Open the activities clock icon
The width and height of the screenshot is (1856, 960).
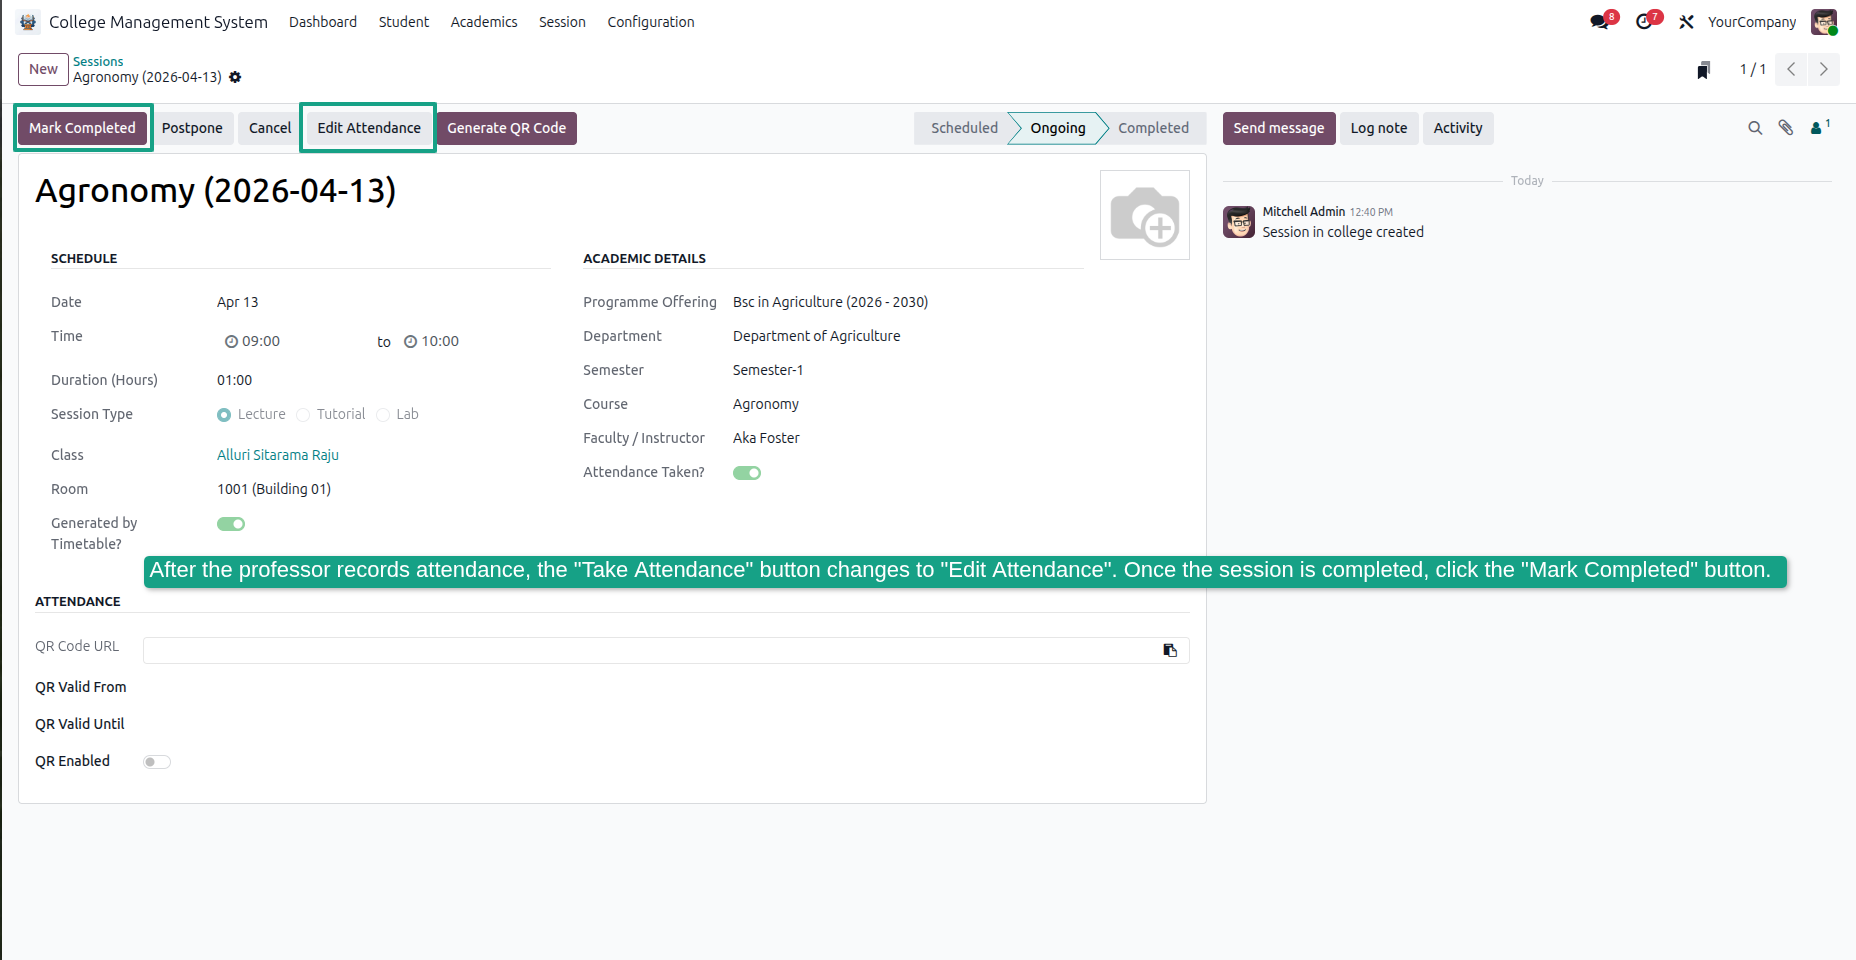point(1646,21)
